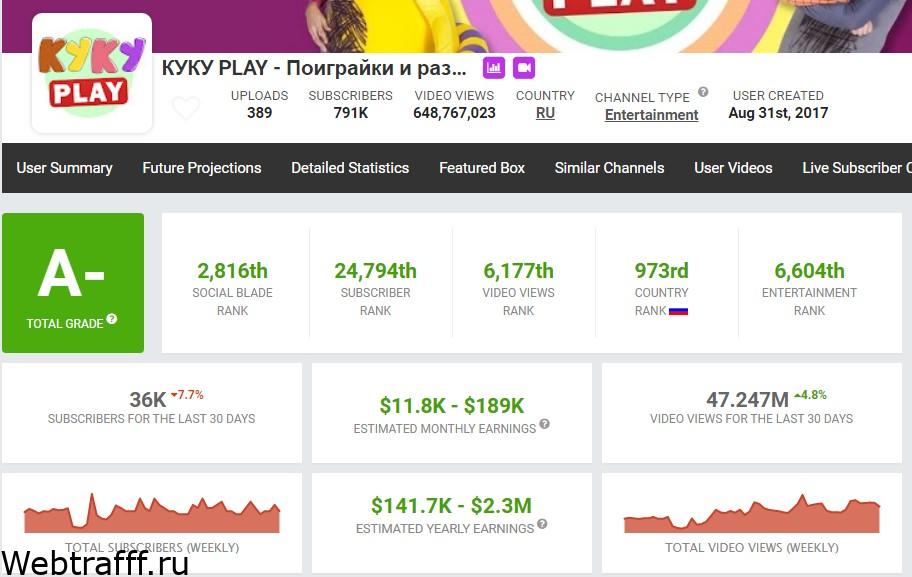Screen dimensions: 912x577
Task: Open the User Summary tab
Action: tap(65, 168)
